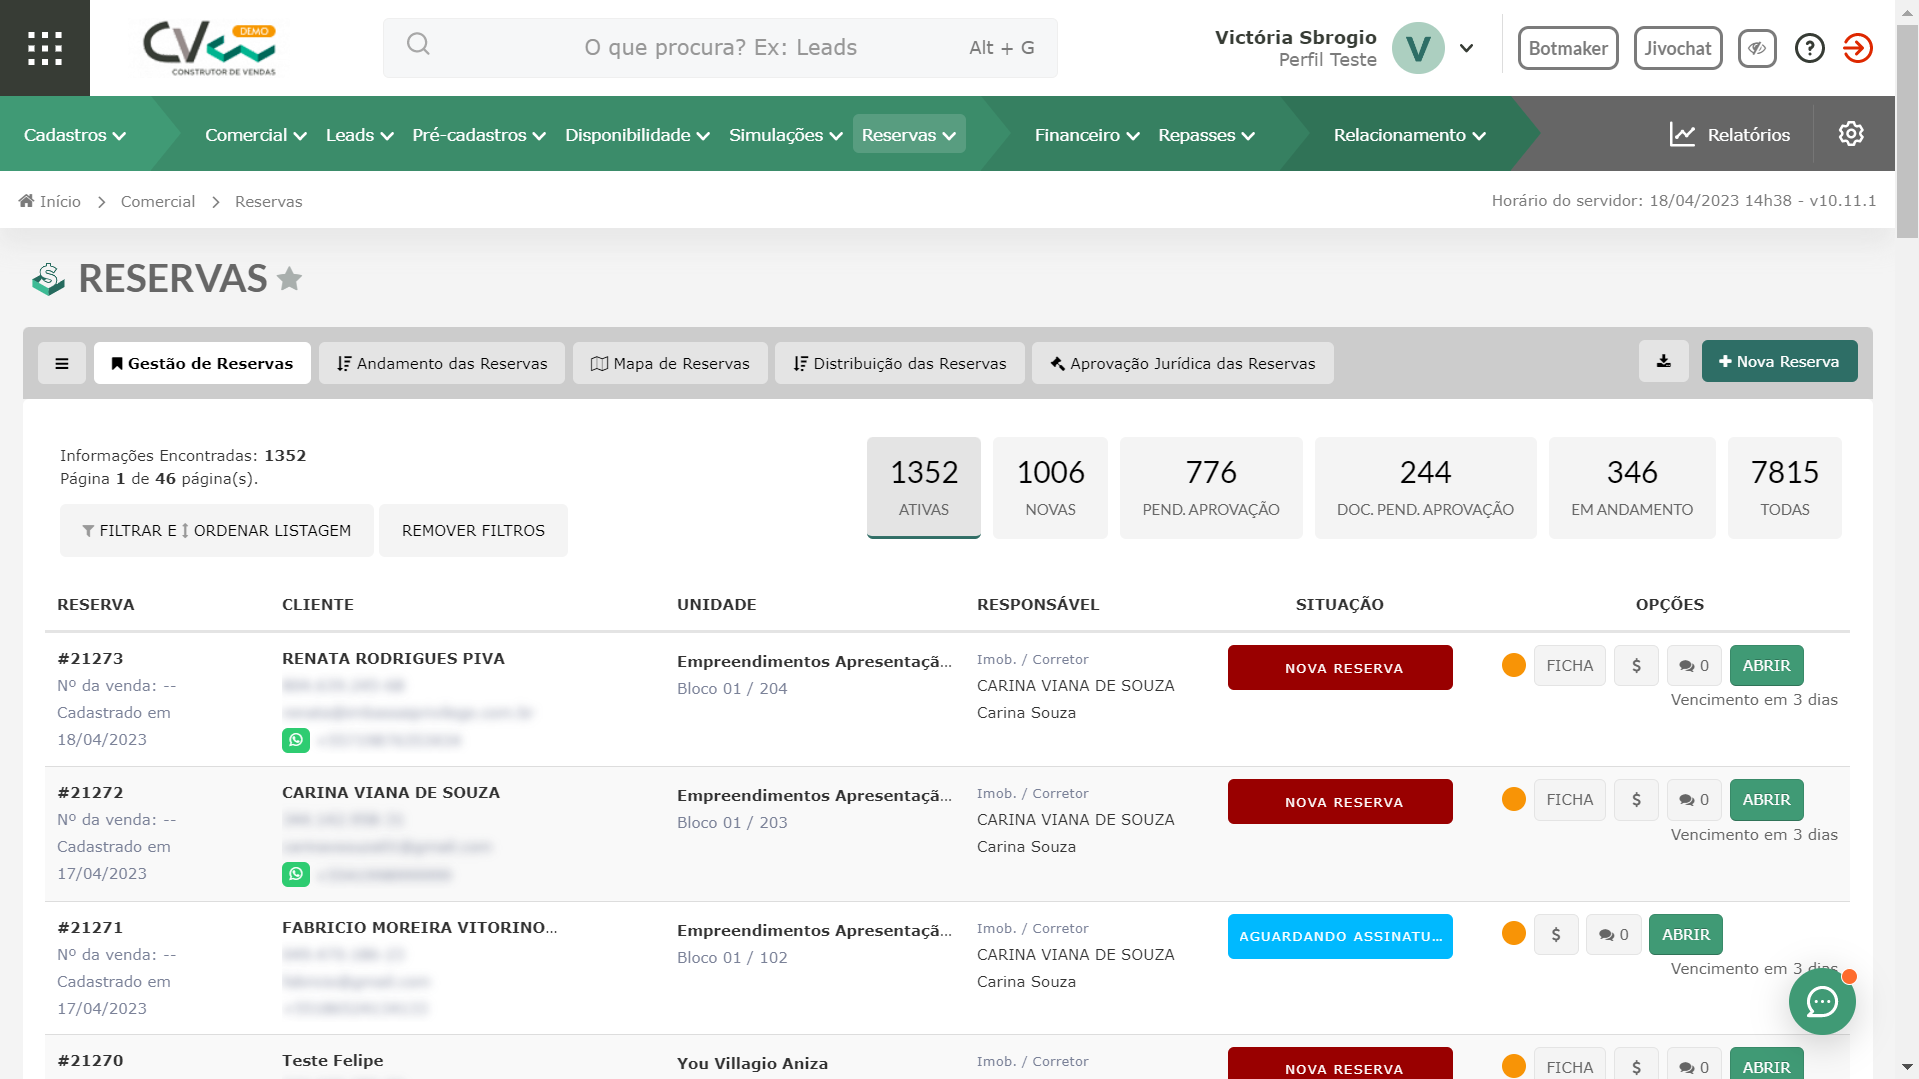This screenshot has width=1919, height=1079.
Task: Select the Ativas 1352 status filter
Action: click(923, 488)
